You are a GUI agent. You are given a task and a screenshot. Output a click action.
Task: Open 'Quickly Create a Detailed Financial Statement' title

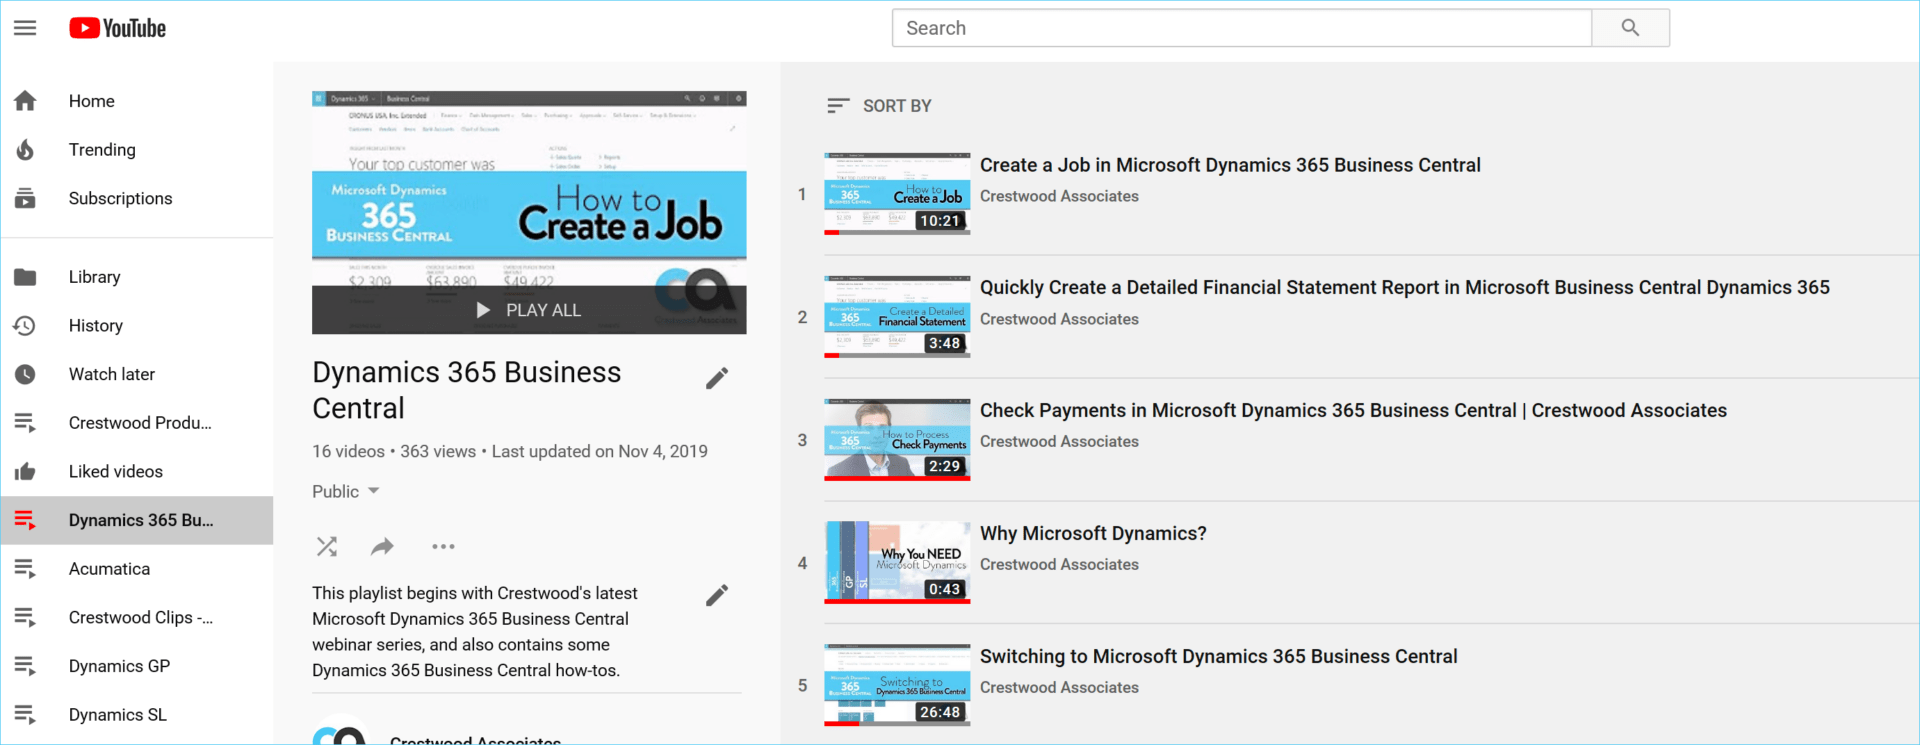coord(1405,288)
